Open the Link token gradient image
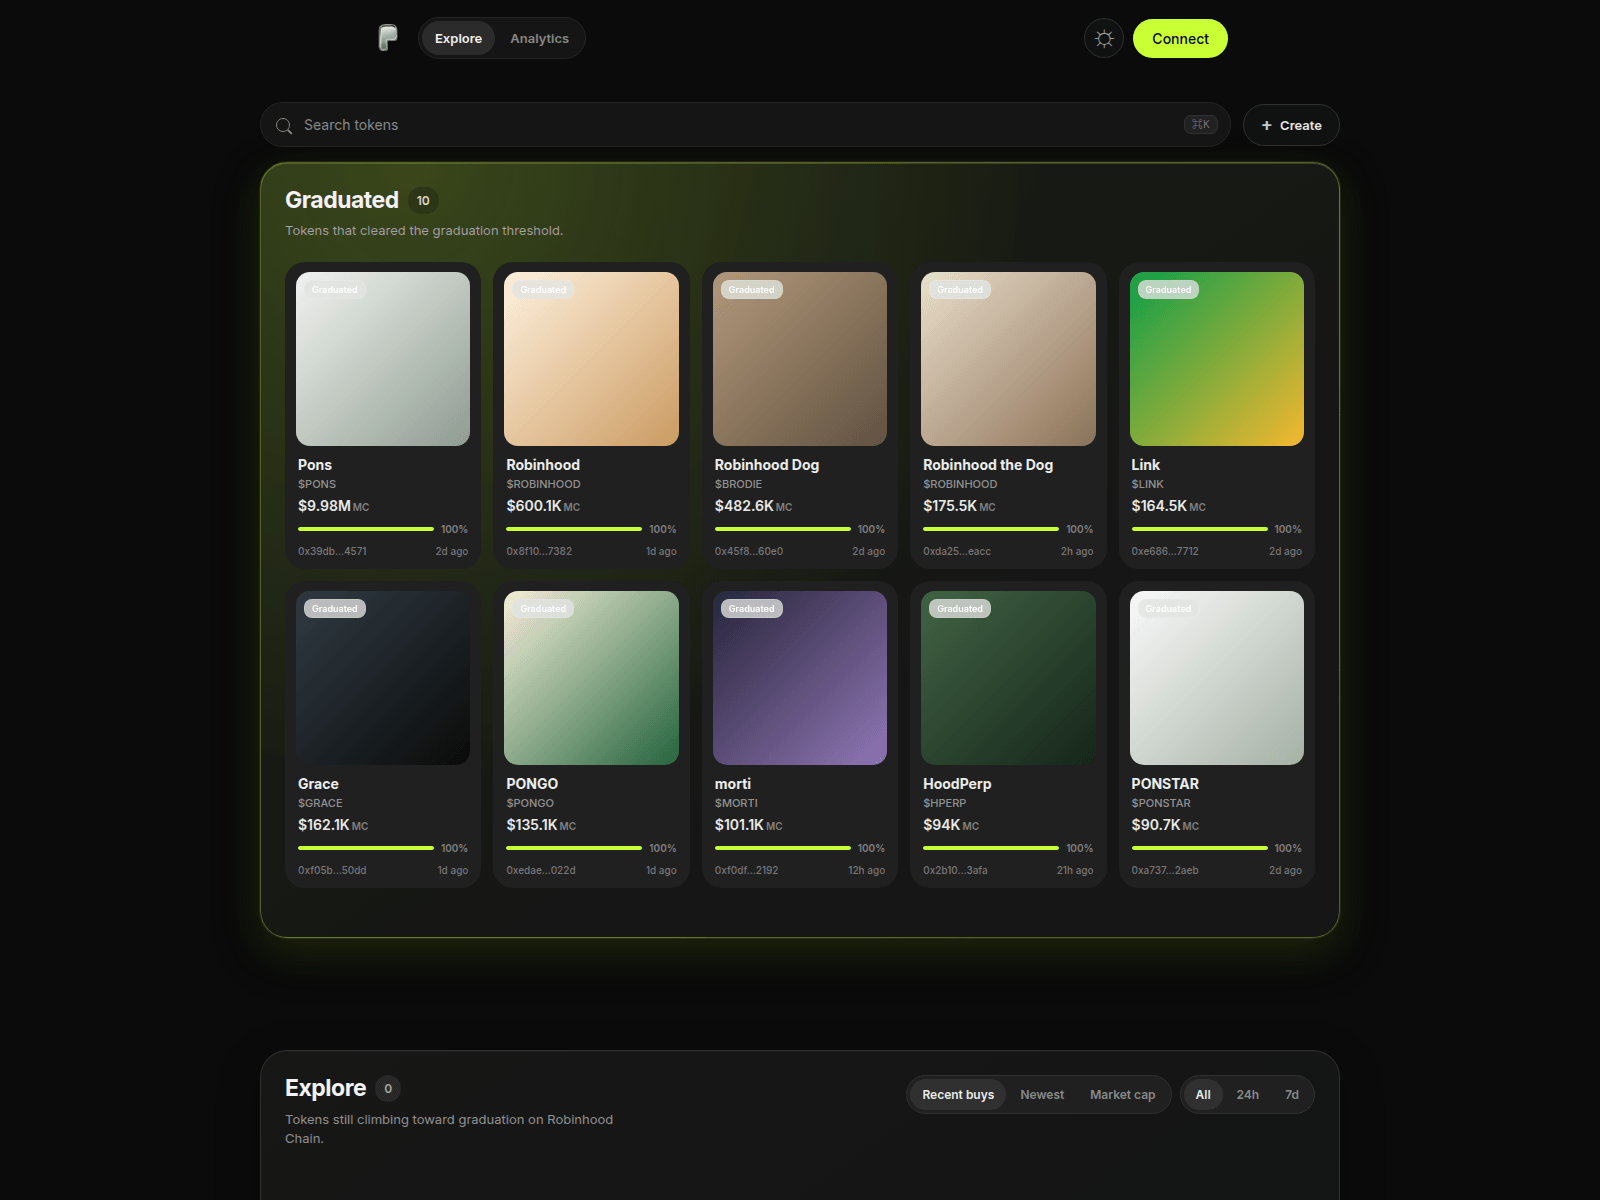 (1217, 359)
